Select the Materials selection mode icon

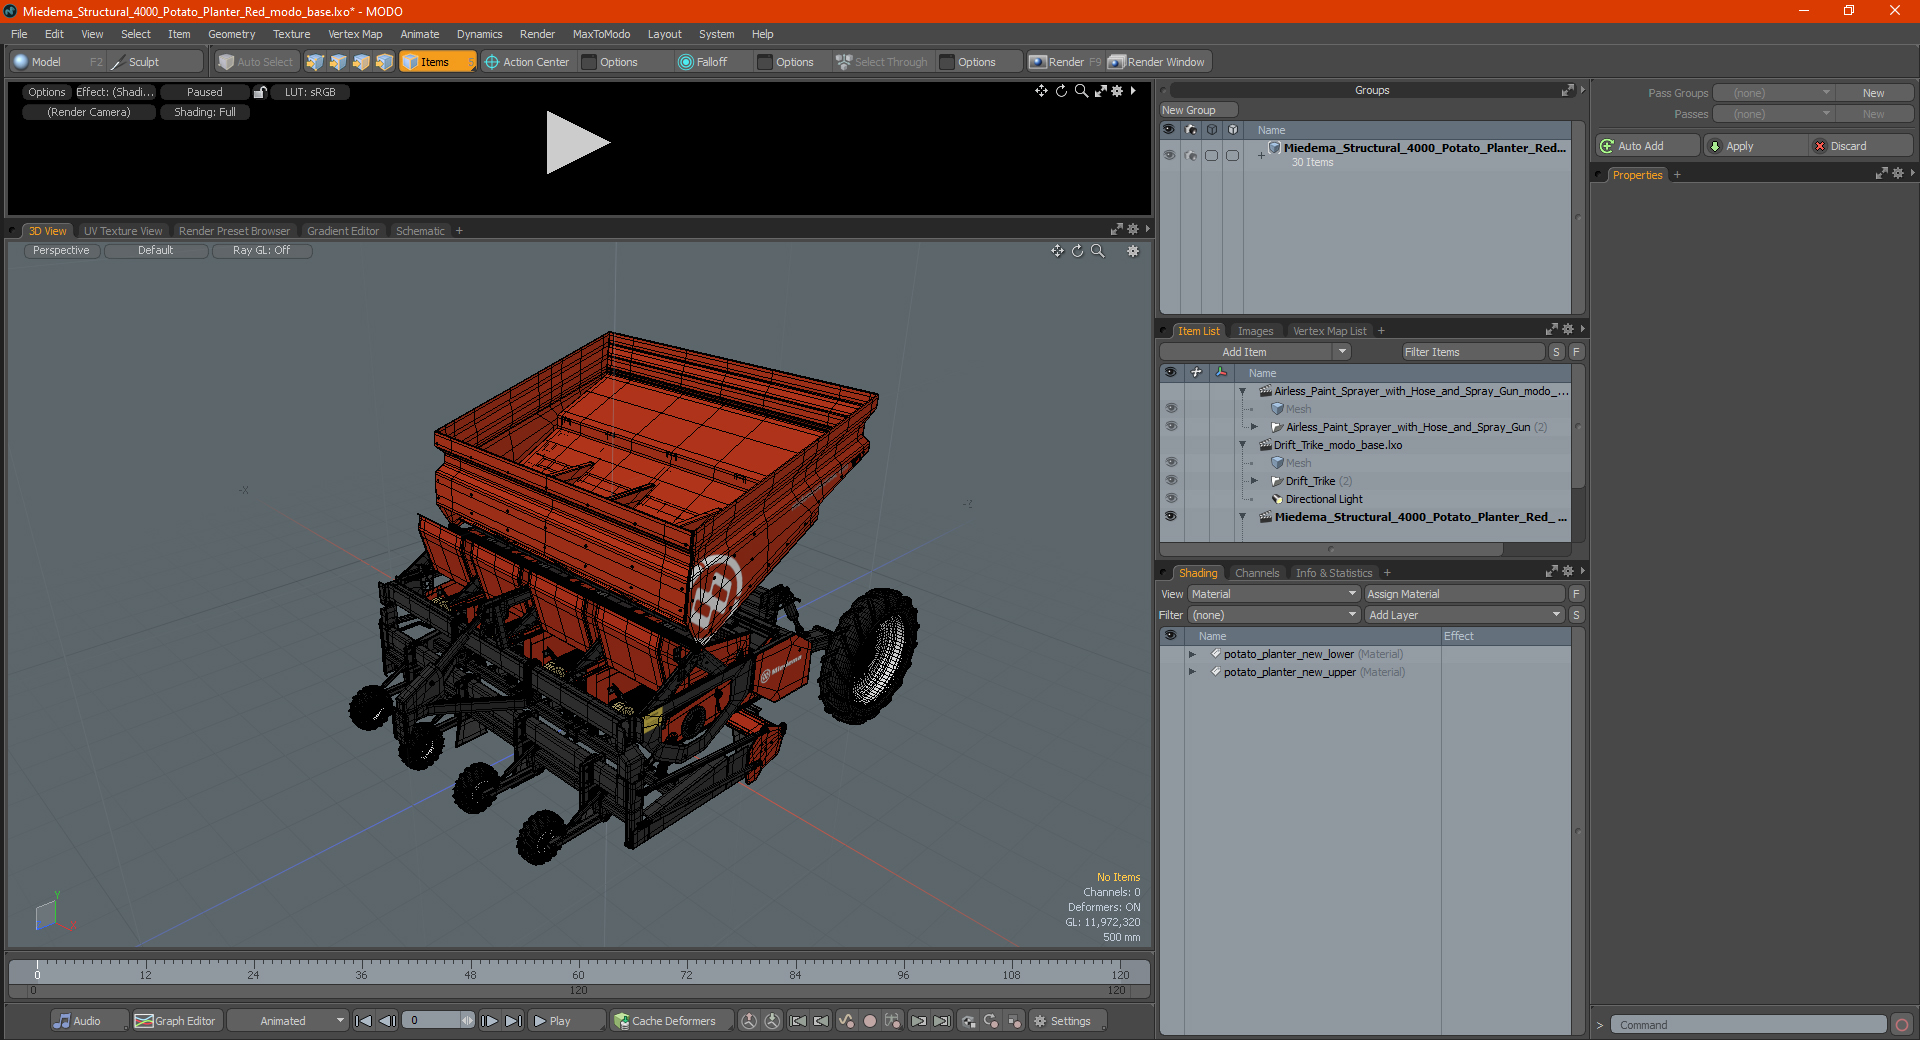pyautogui.click(x=384, y=62)
